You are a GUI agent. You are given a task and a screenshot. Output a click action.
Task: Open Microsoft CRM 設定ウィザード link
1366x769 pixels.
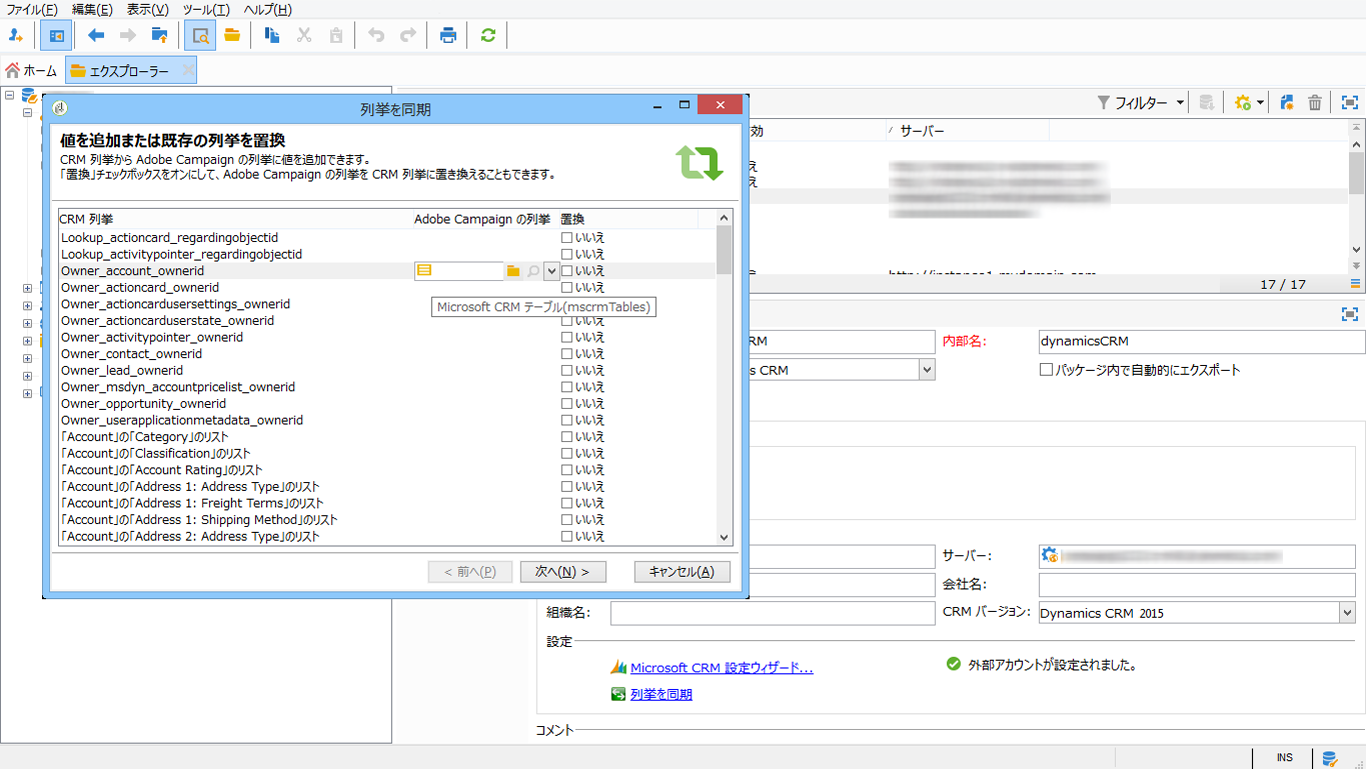[722, 668]
